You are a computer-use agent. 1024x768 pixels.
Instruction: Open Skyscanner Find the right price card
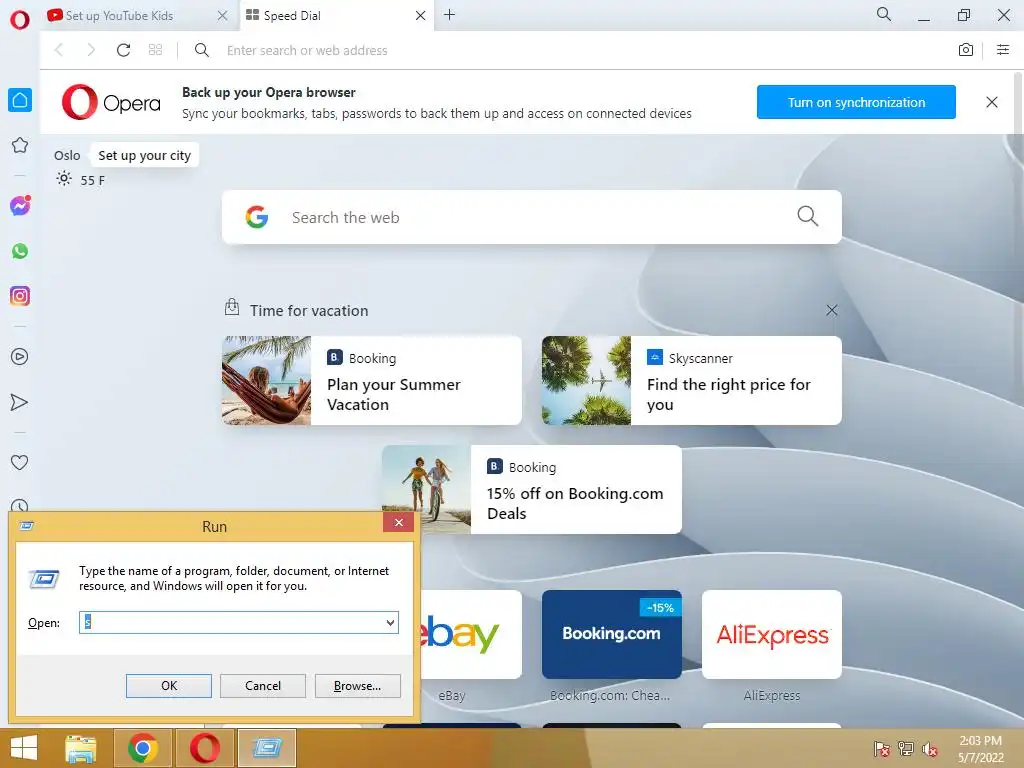(x=692, y=381)
